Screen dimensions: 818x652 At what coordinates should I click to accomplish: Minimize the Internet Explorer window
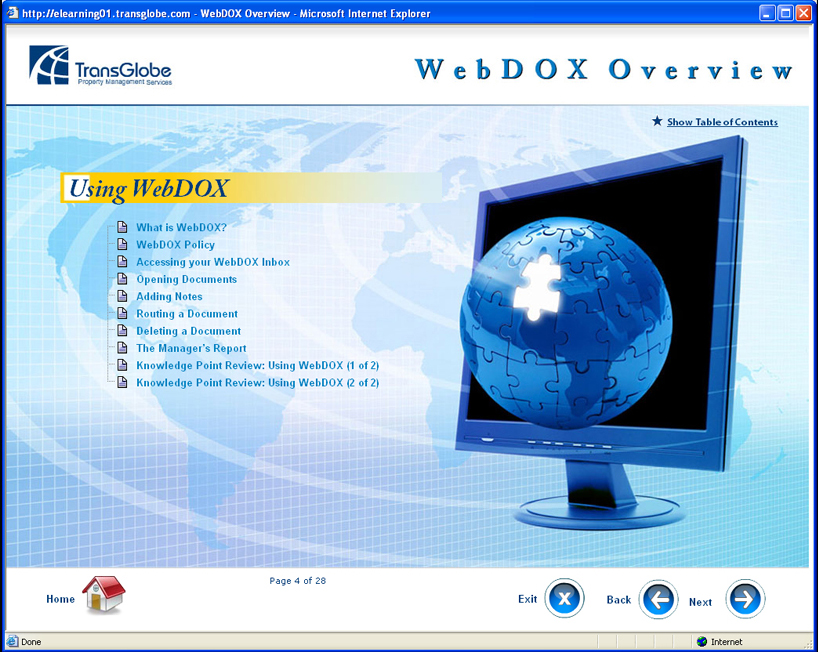pos(767,13)
